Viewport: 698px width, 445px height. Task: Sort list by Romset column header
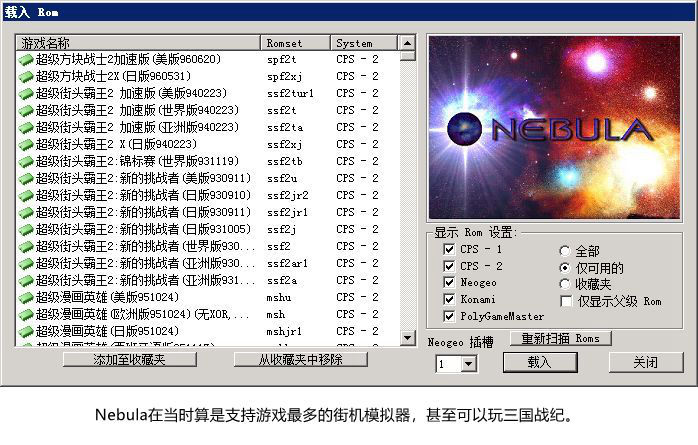(296, 43)
